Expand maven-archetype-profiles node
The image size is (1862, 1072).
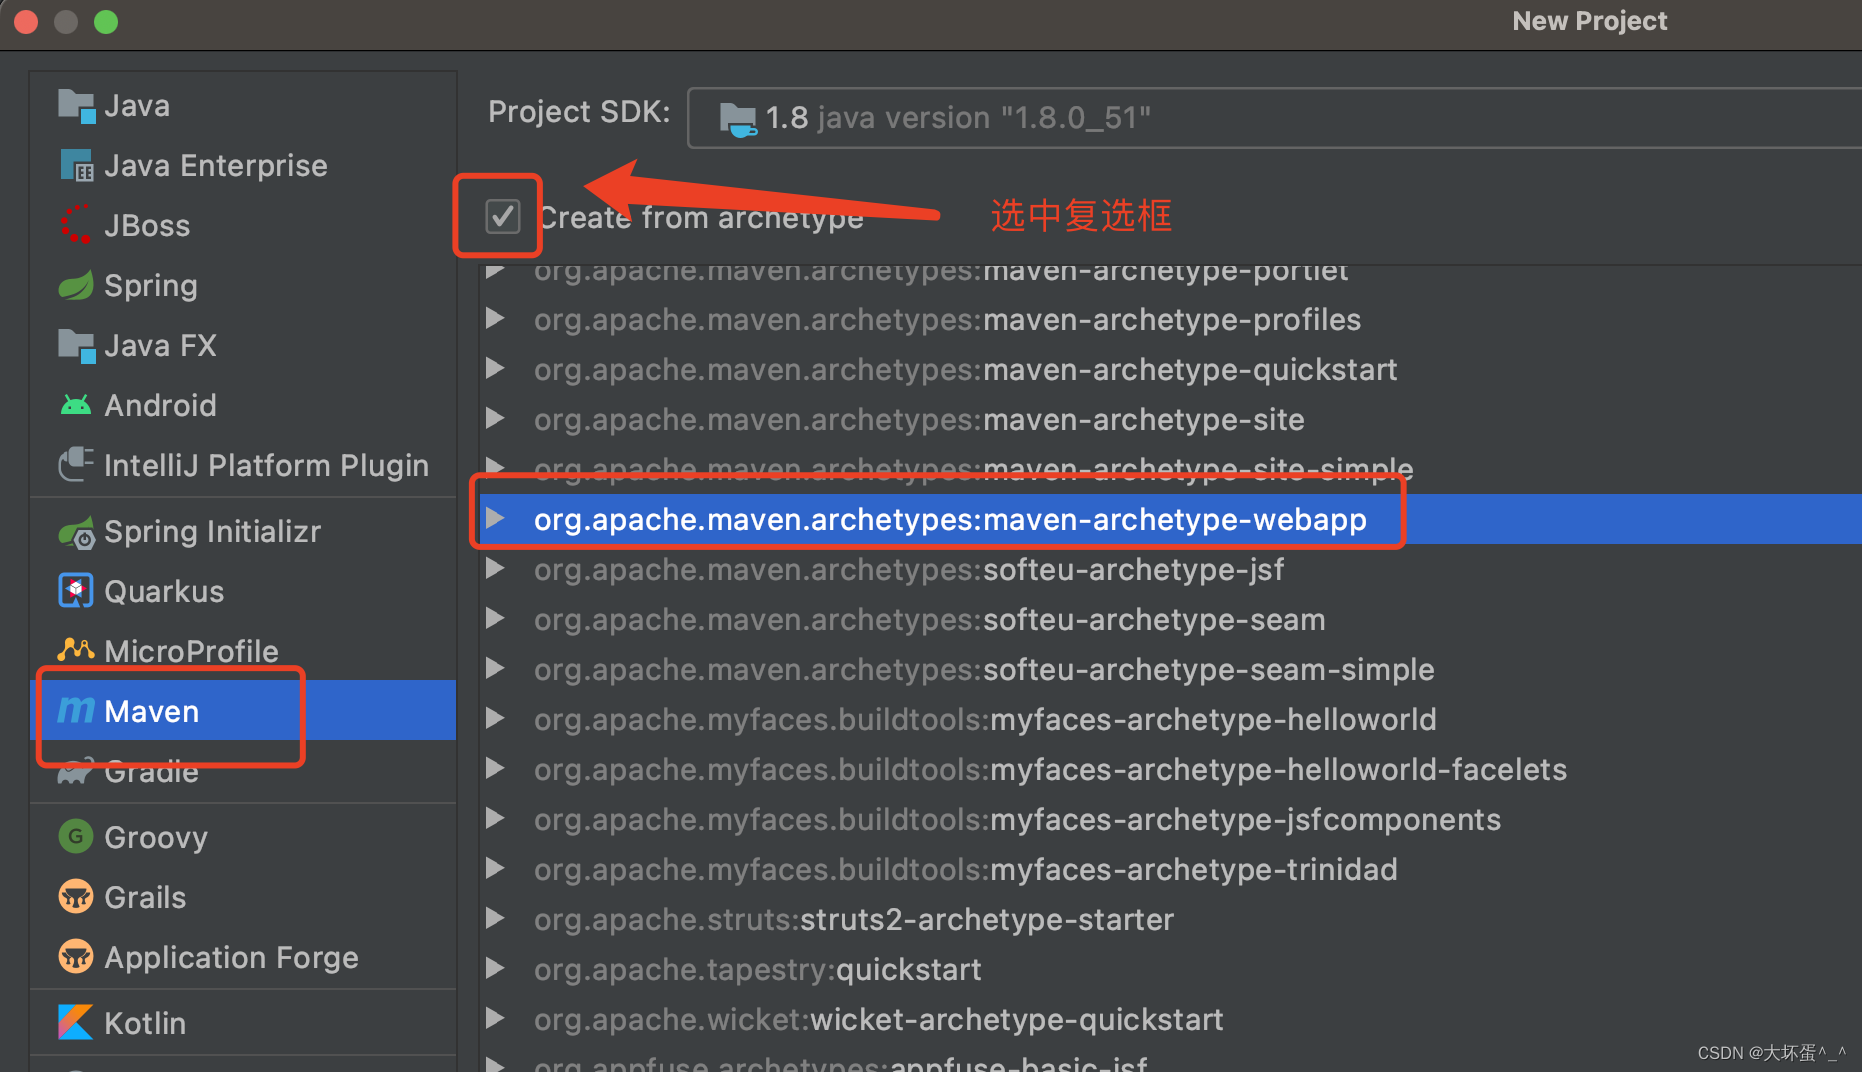(x=495, y=319)
